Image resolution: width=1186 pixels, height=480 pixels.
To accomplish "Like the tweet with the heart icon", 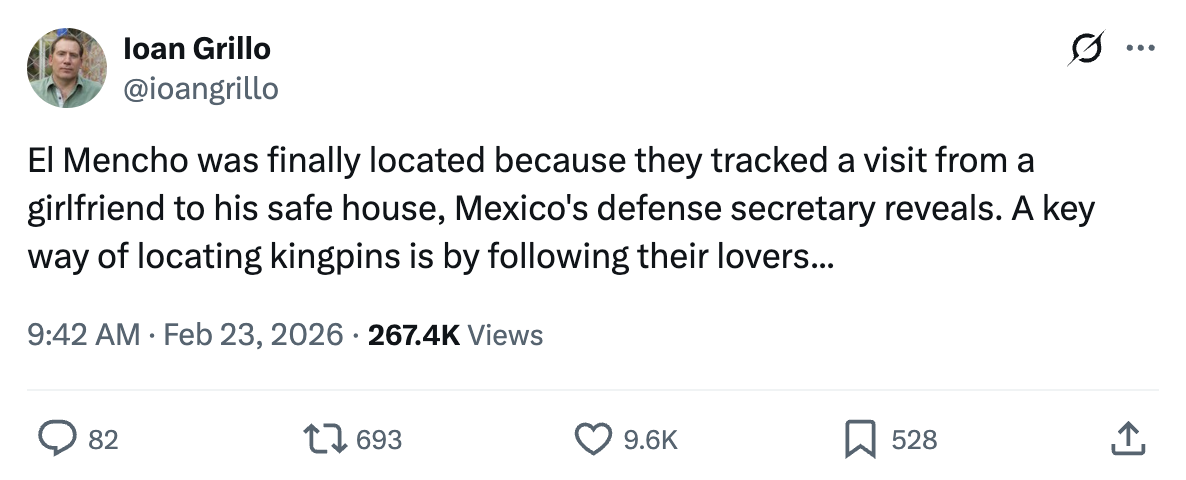I will pos(594,438).
